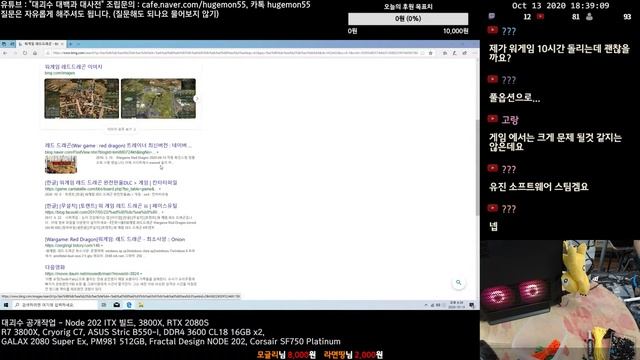Open the Windows Start menu

pos(6,305)
